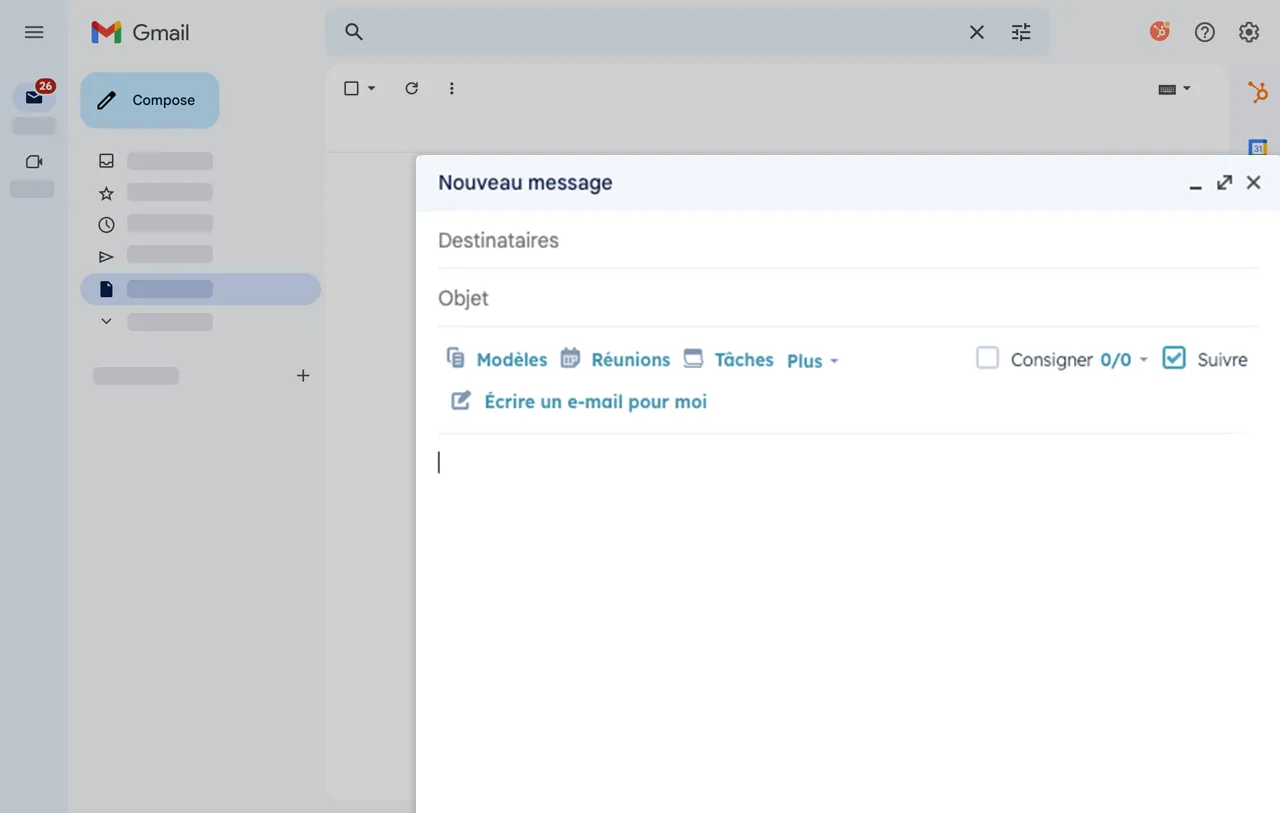Screen dimensions: 1280x813
Task: Open the Help question mark icon
Action: point(1205,32)
